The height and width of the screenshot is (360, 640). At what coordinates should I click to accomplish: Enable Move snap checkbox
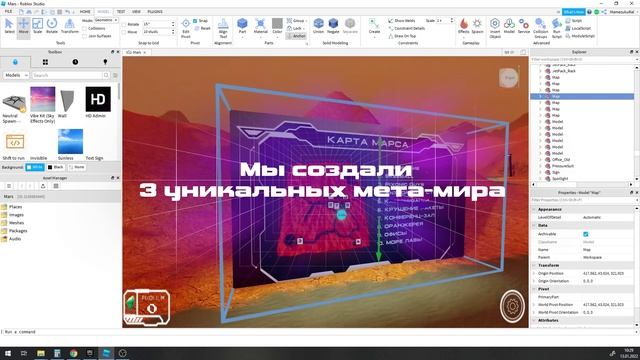click(x=124, y=32)
